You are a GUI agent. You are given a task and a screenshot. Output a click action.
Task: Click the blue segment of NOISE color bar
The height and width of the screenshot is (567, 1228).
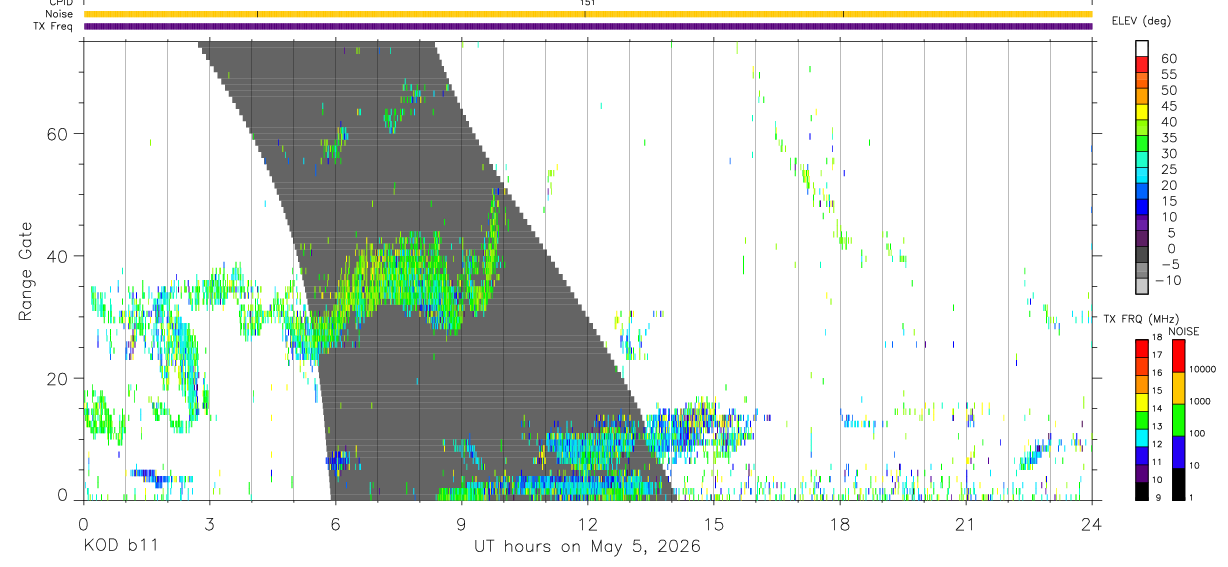click(1178, 452)
